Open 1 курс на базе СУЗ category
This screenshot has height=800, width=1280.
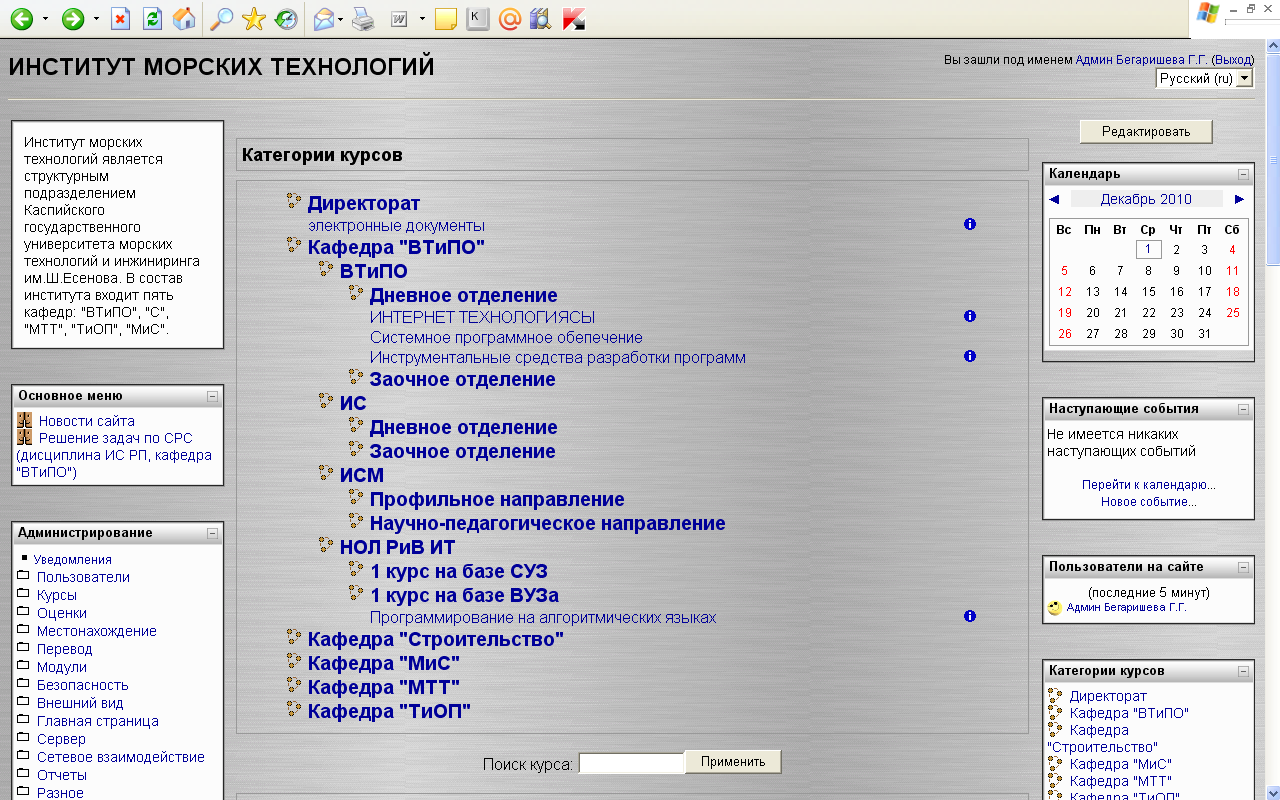458,571
